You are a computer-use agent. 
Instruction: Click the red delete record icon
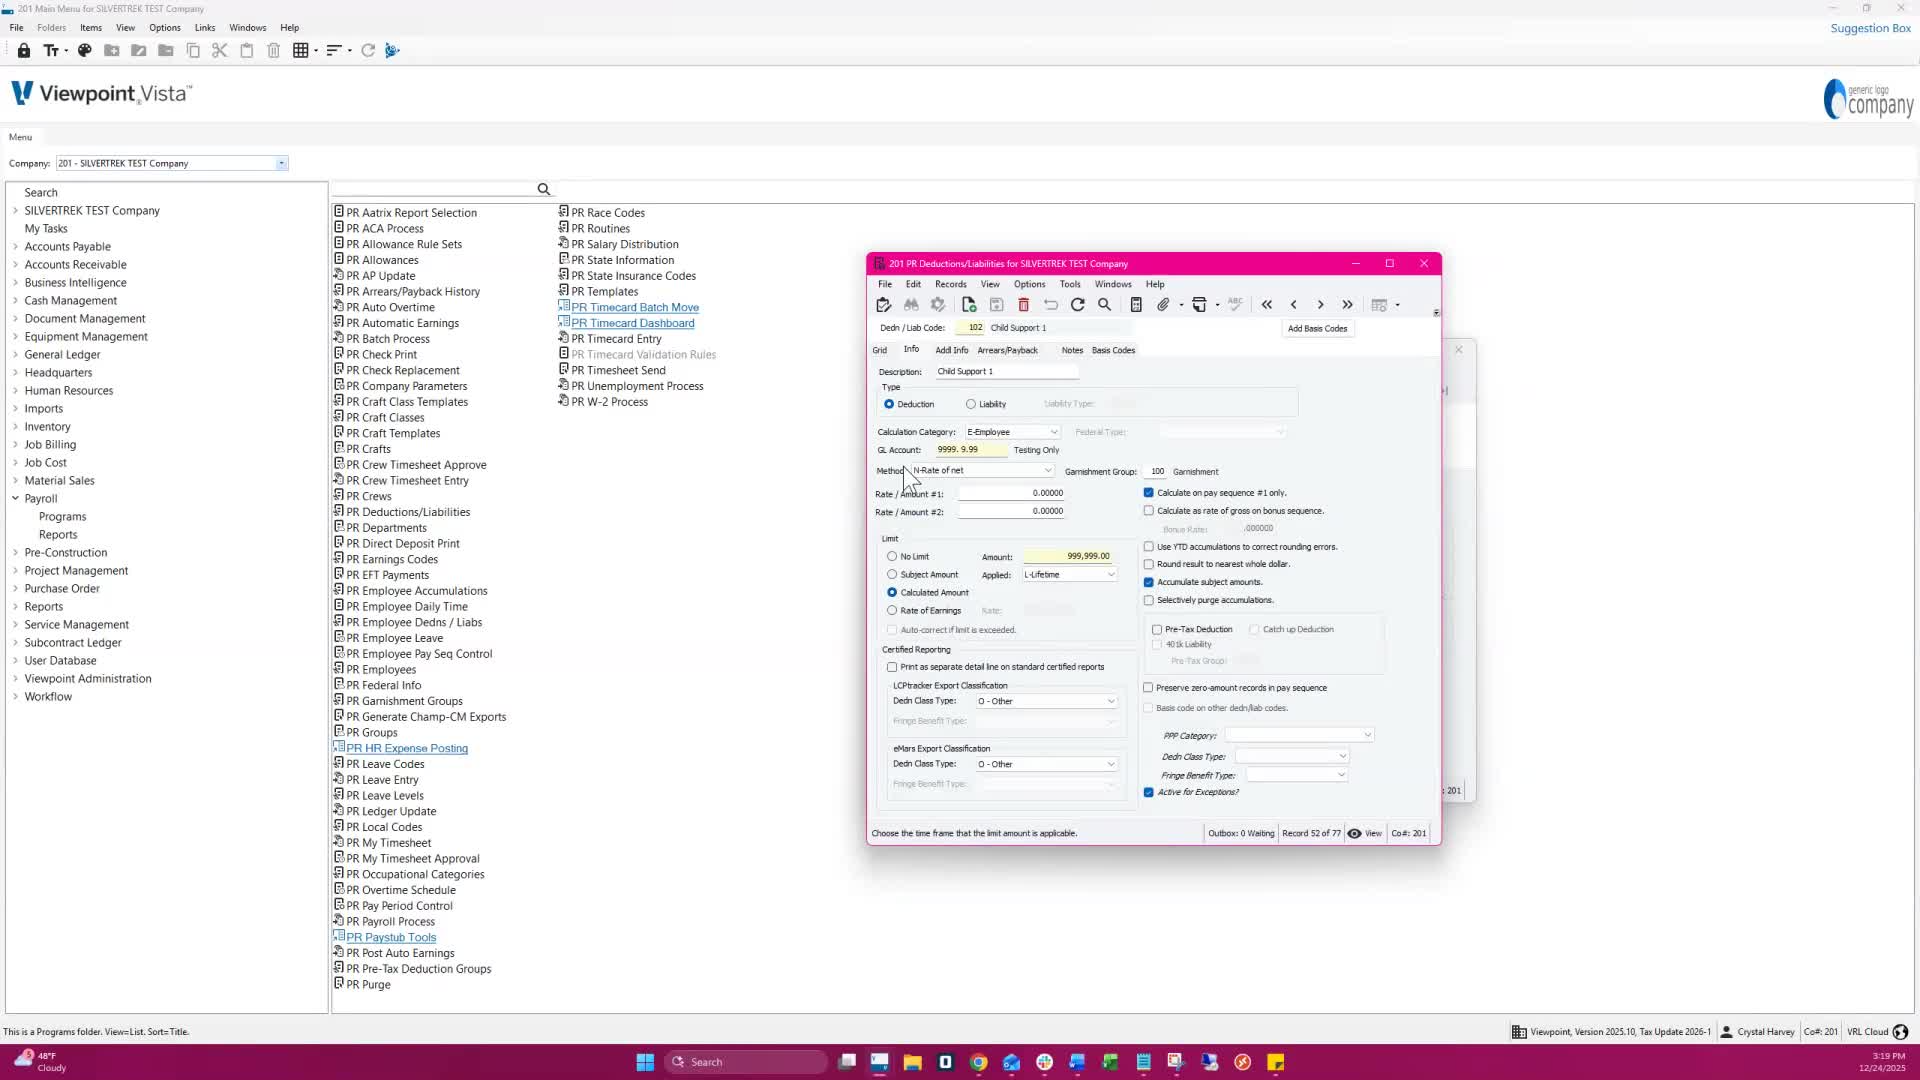pos(1023,305)
